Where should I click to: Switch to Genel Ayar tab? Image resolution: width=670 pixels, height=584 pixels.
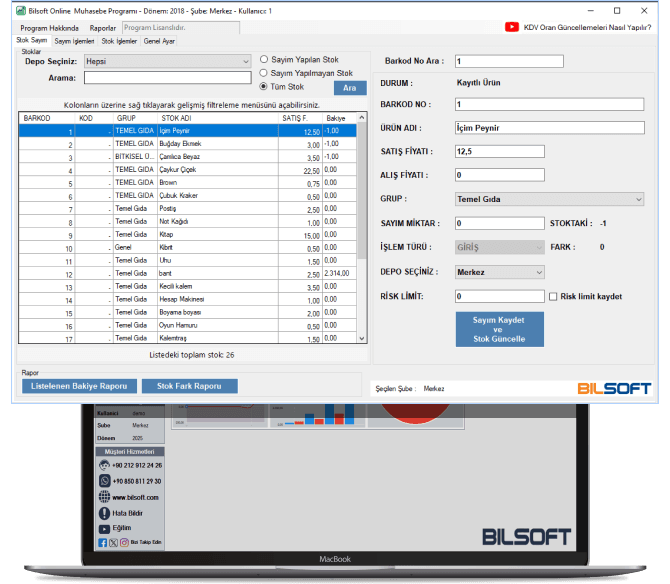(159, 41)
